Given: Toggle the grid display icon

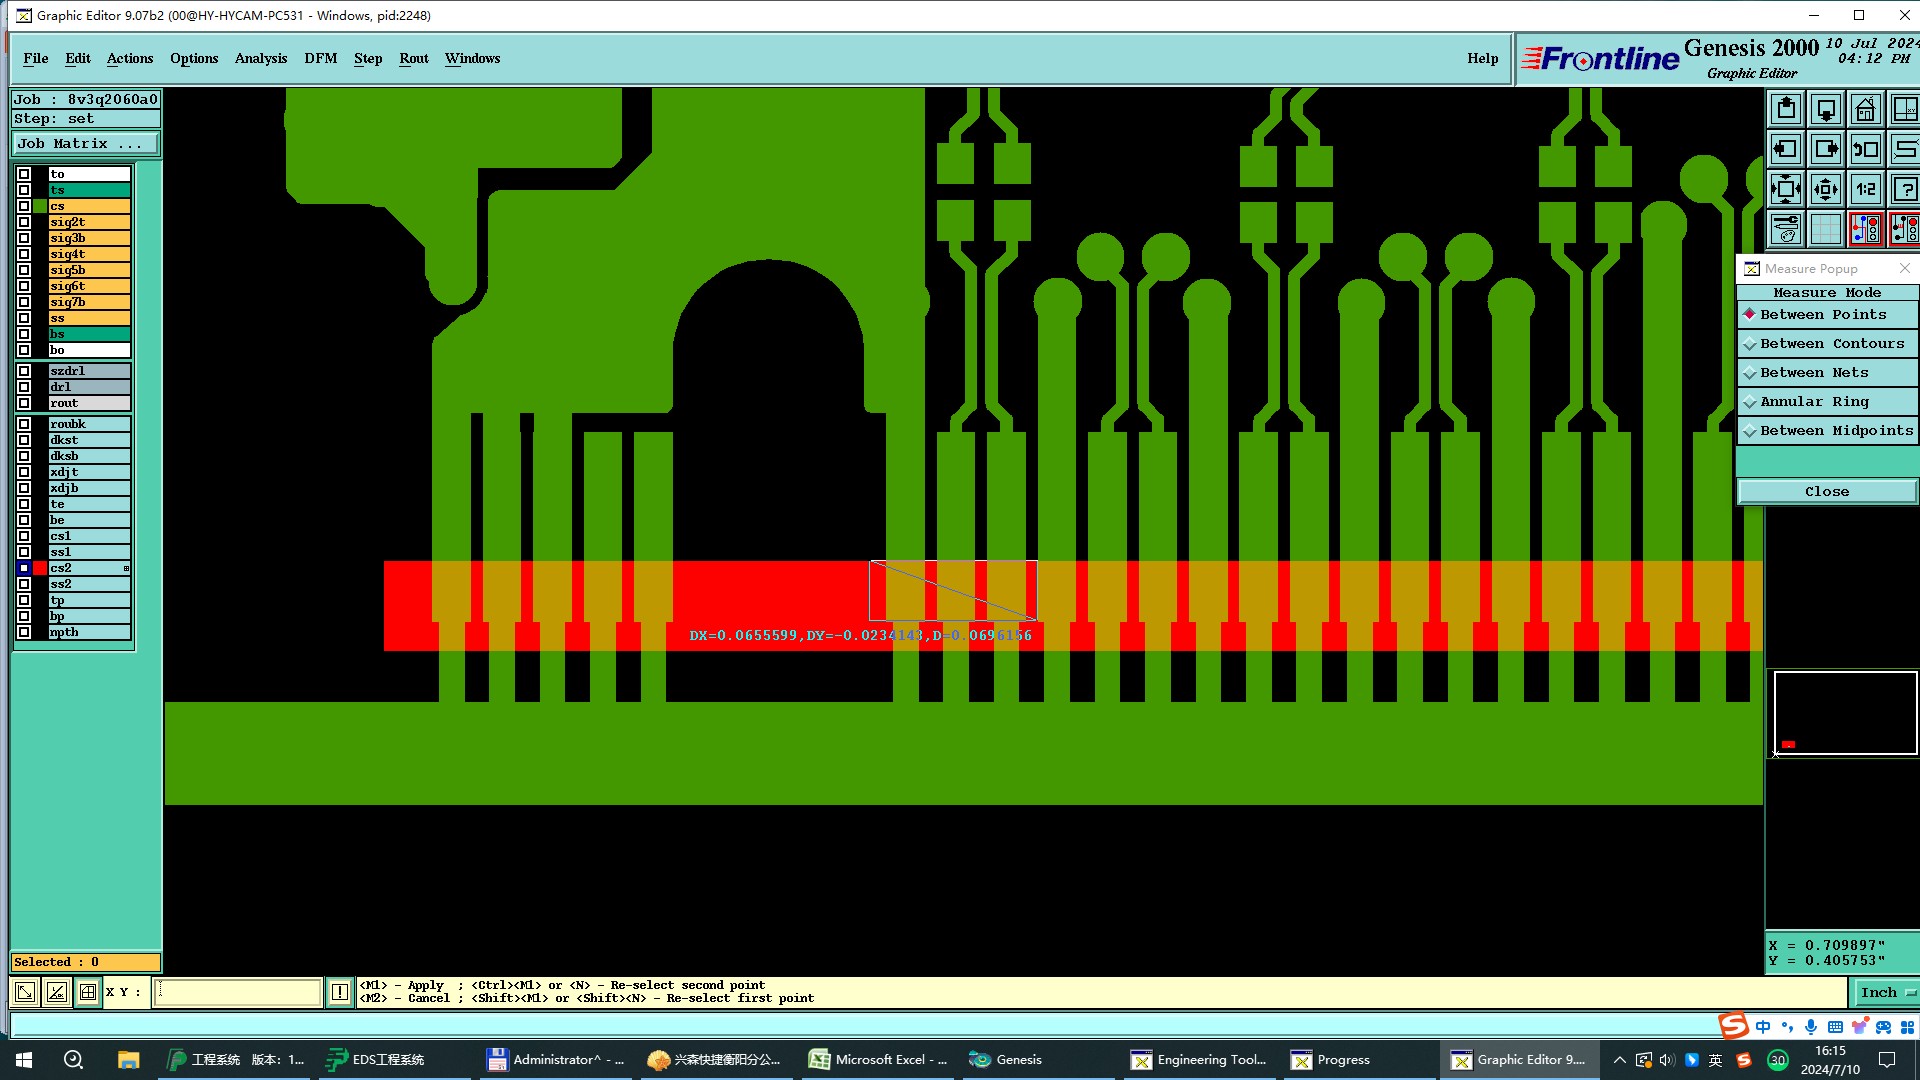Looking at the screenshot, I should (x=1826, y=229).
